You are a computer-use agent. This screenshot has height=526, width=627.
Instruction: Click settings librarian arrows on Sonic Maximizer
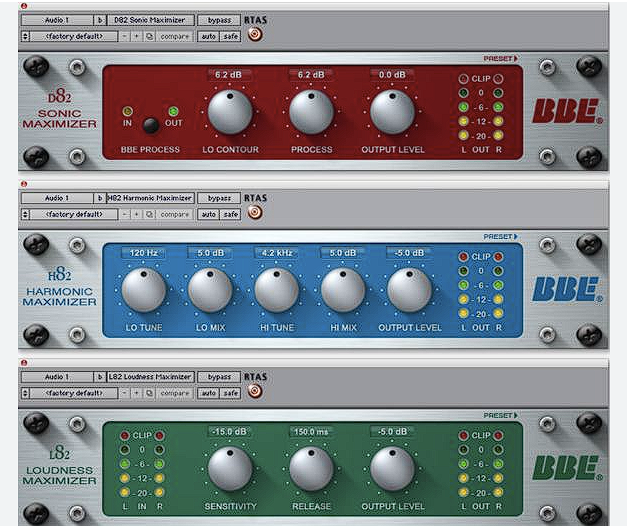coord(25,36)
